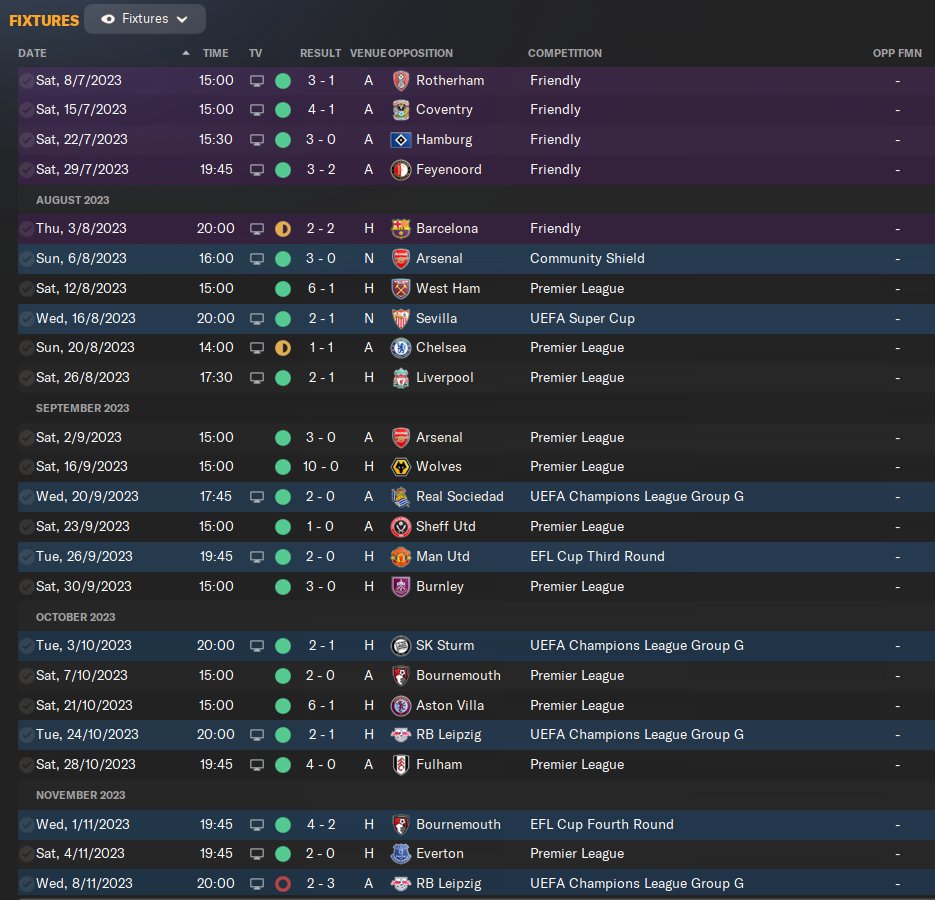
Task: Open the Liverpool opposition link
Action: pyautogui.click(x=444, y=378)
